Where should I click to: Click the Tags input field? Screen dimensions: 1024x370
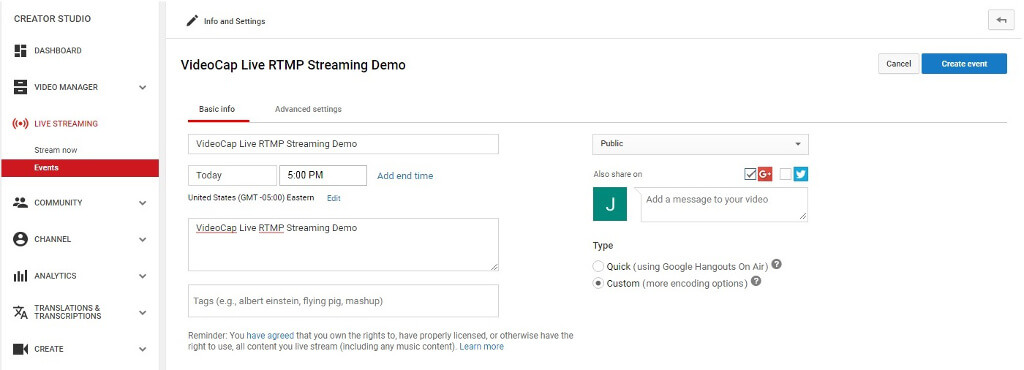pyautogui.click(x=343, y=301)
